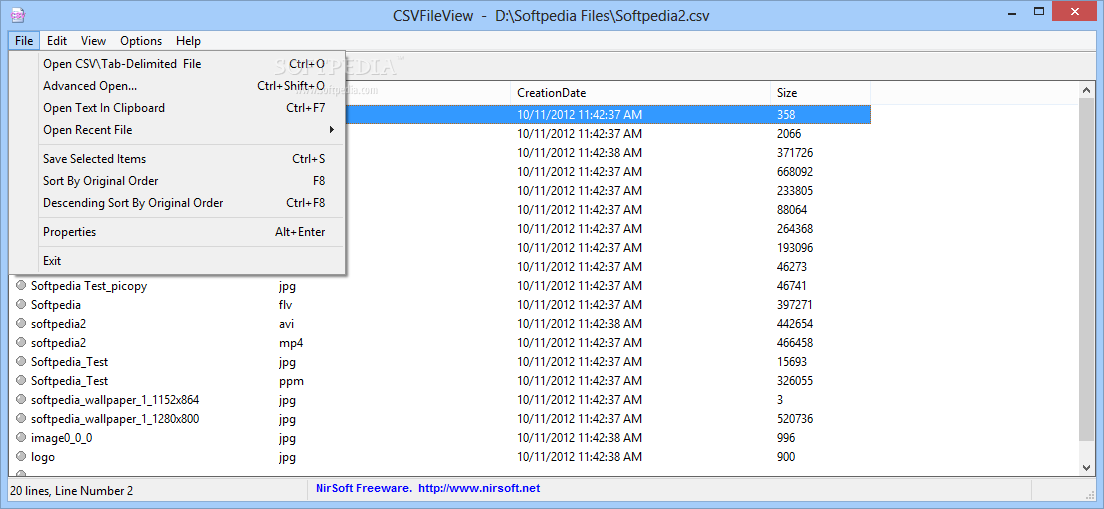
Task: Select the softpedia_wallpaper_1_1280x800 file name
Action: click(115, 419)
